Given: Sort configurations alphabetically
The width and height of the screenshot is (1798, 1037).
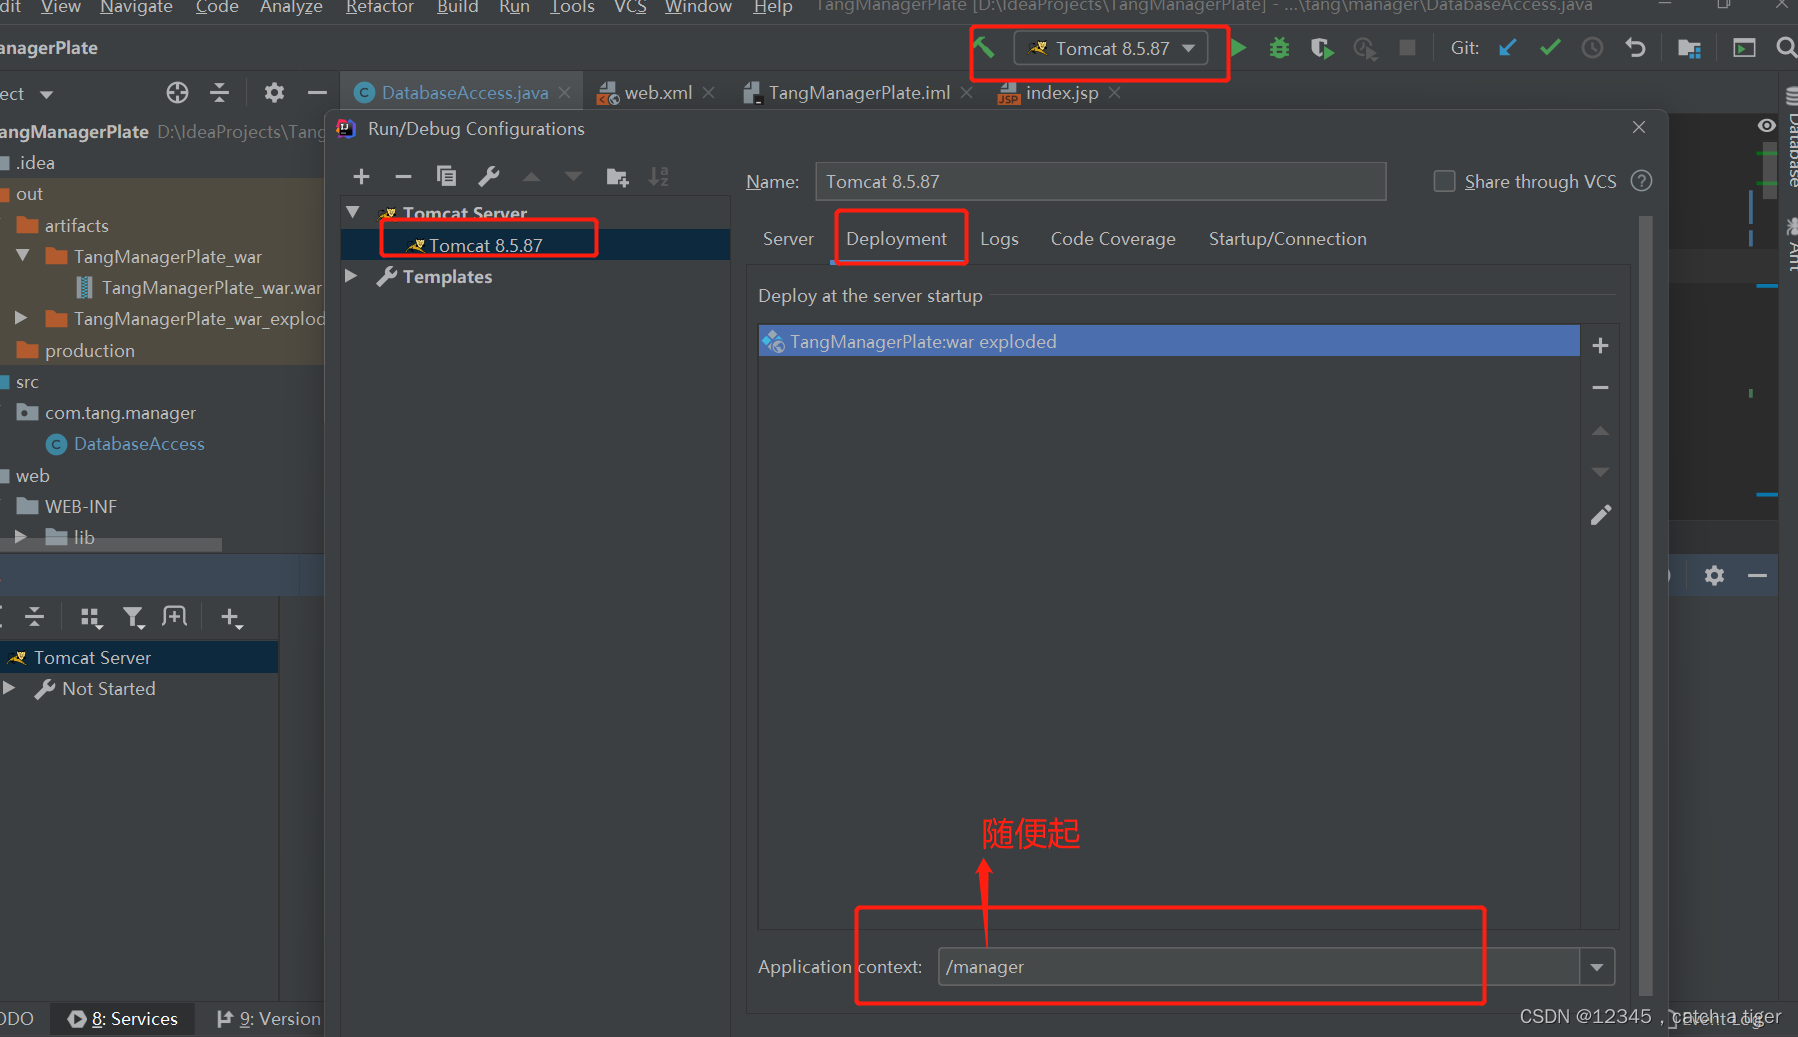Looking at the screenshot, I should click(659, 176).
